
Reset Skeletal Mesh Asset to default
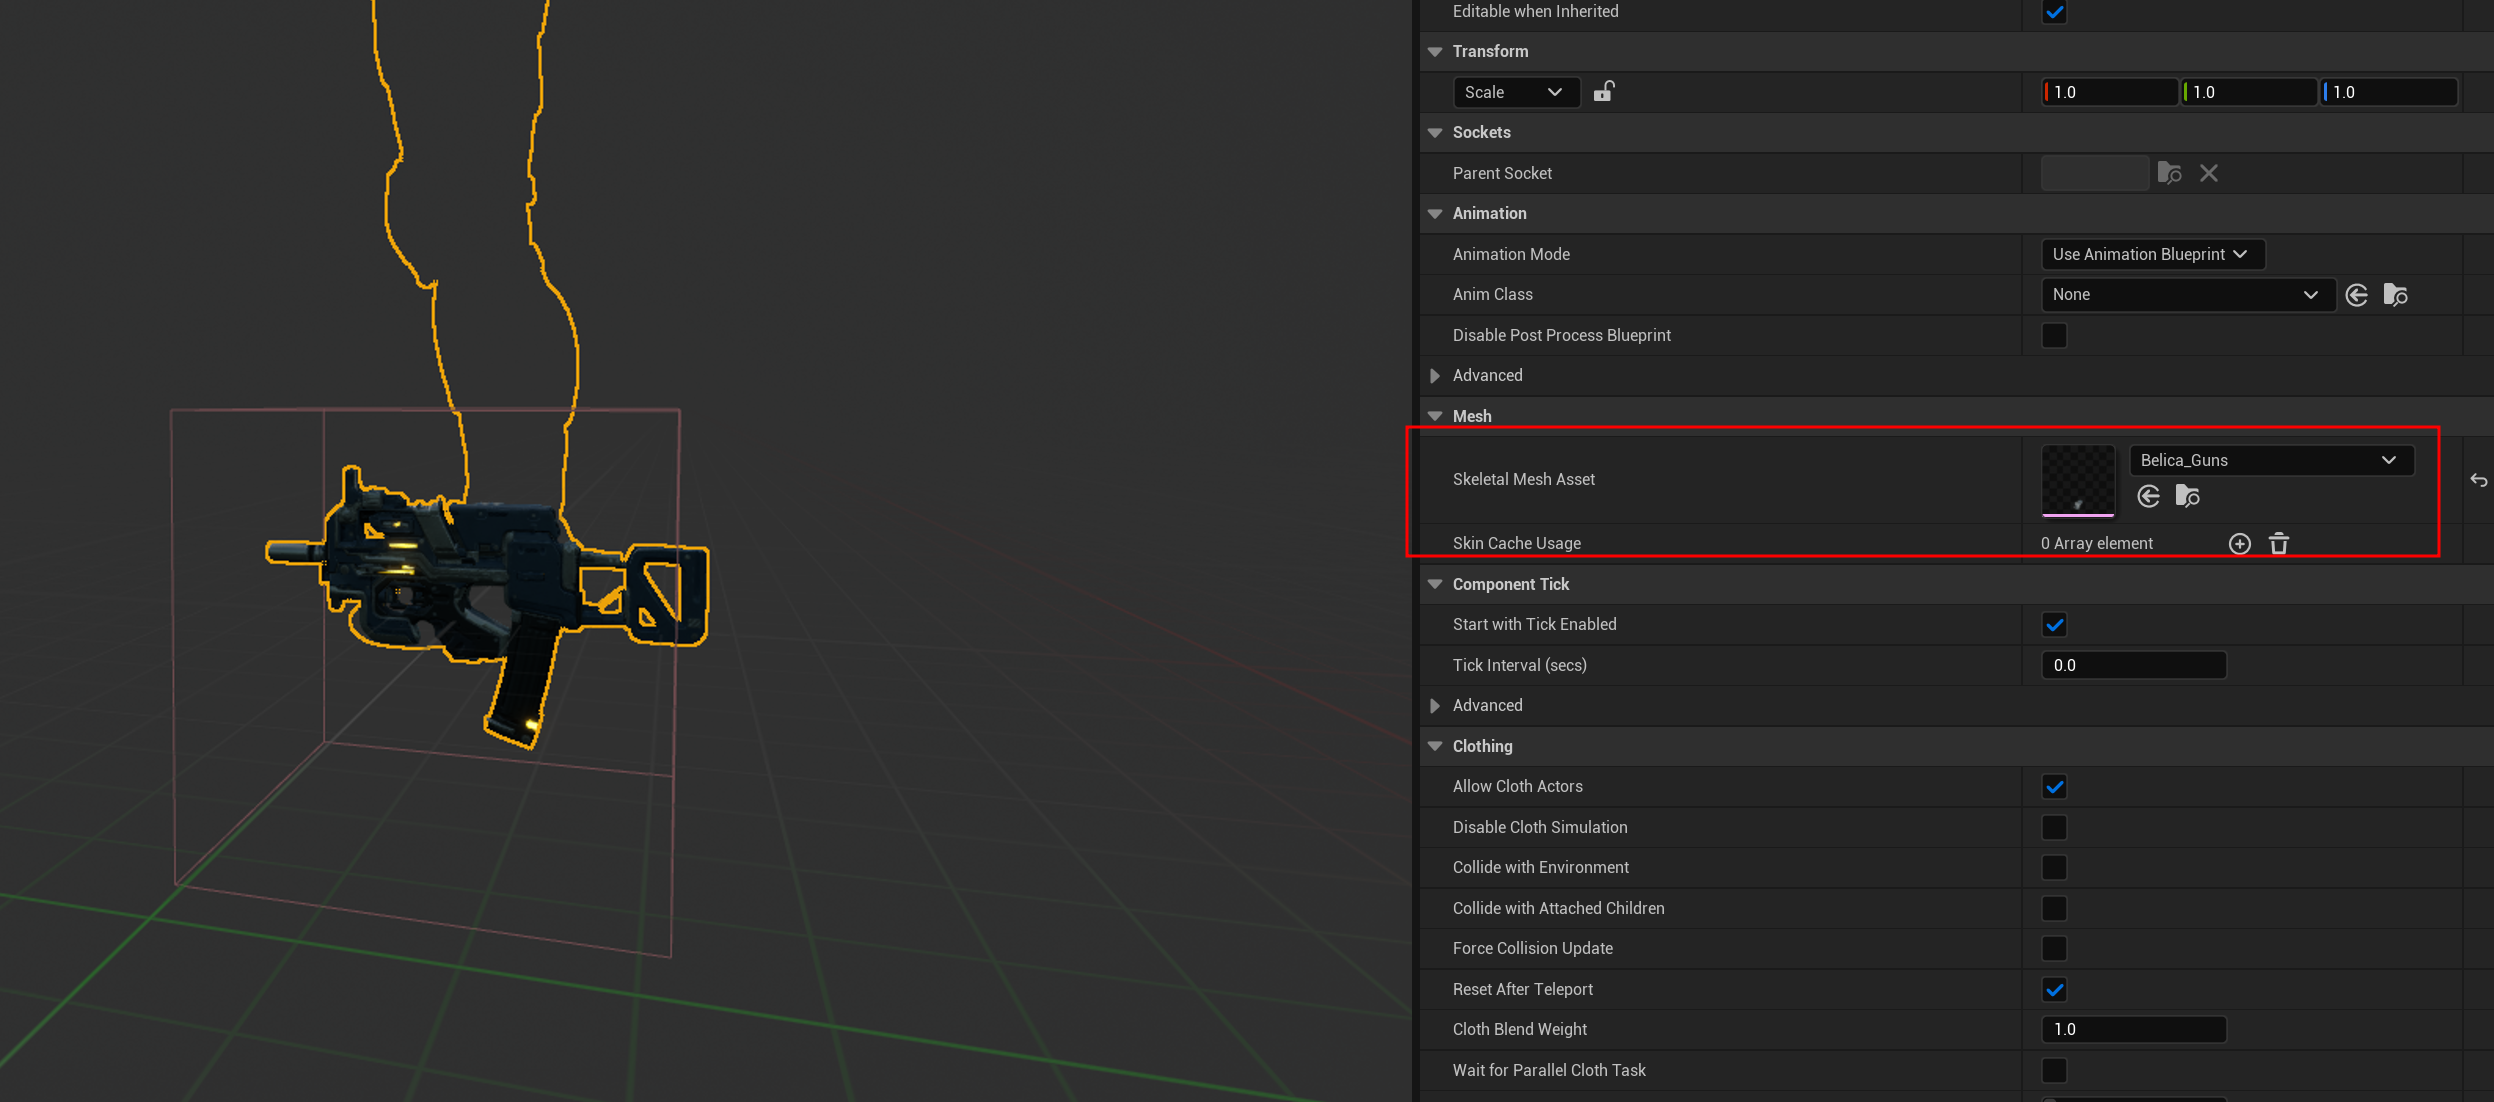[2478, 480]
